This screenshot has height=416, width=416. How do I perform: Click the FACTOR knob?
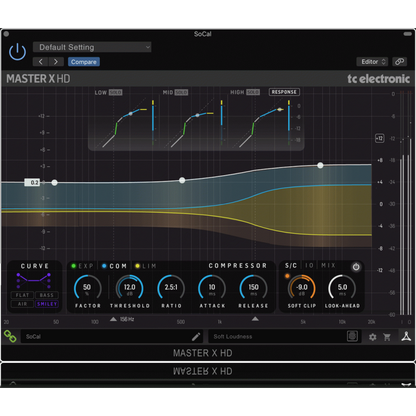coord(87,288)
